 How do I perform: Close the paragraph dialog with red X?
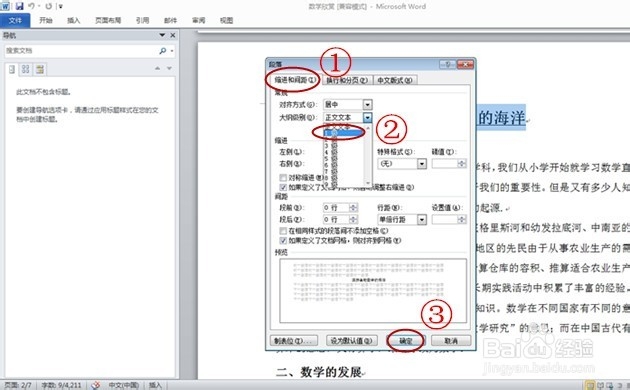pyautogui.click(x=466, y=64)
